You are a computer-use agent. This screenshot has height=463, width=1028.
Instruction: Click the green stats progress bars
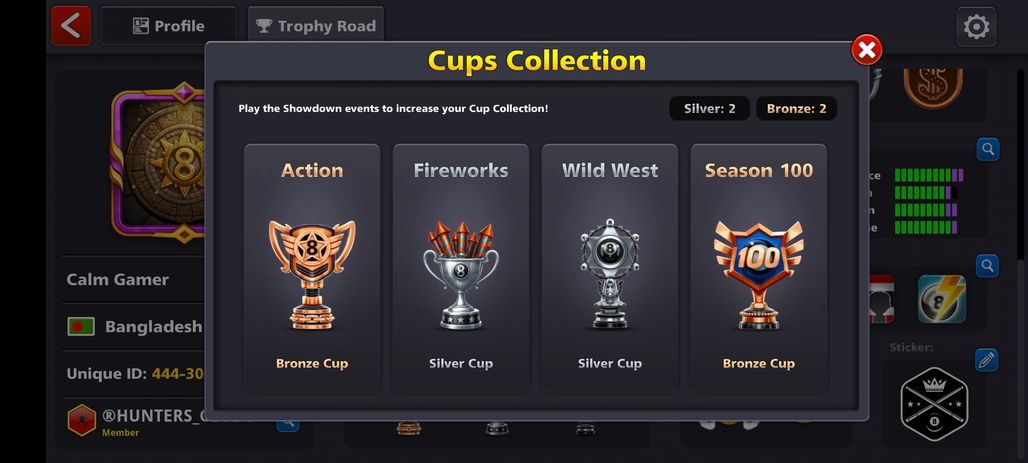(x=928, y=201)
